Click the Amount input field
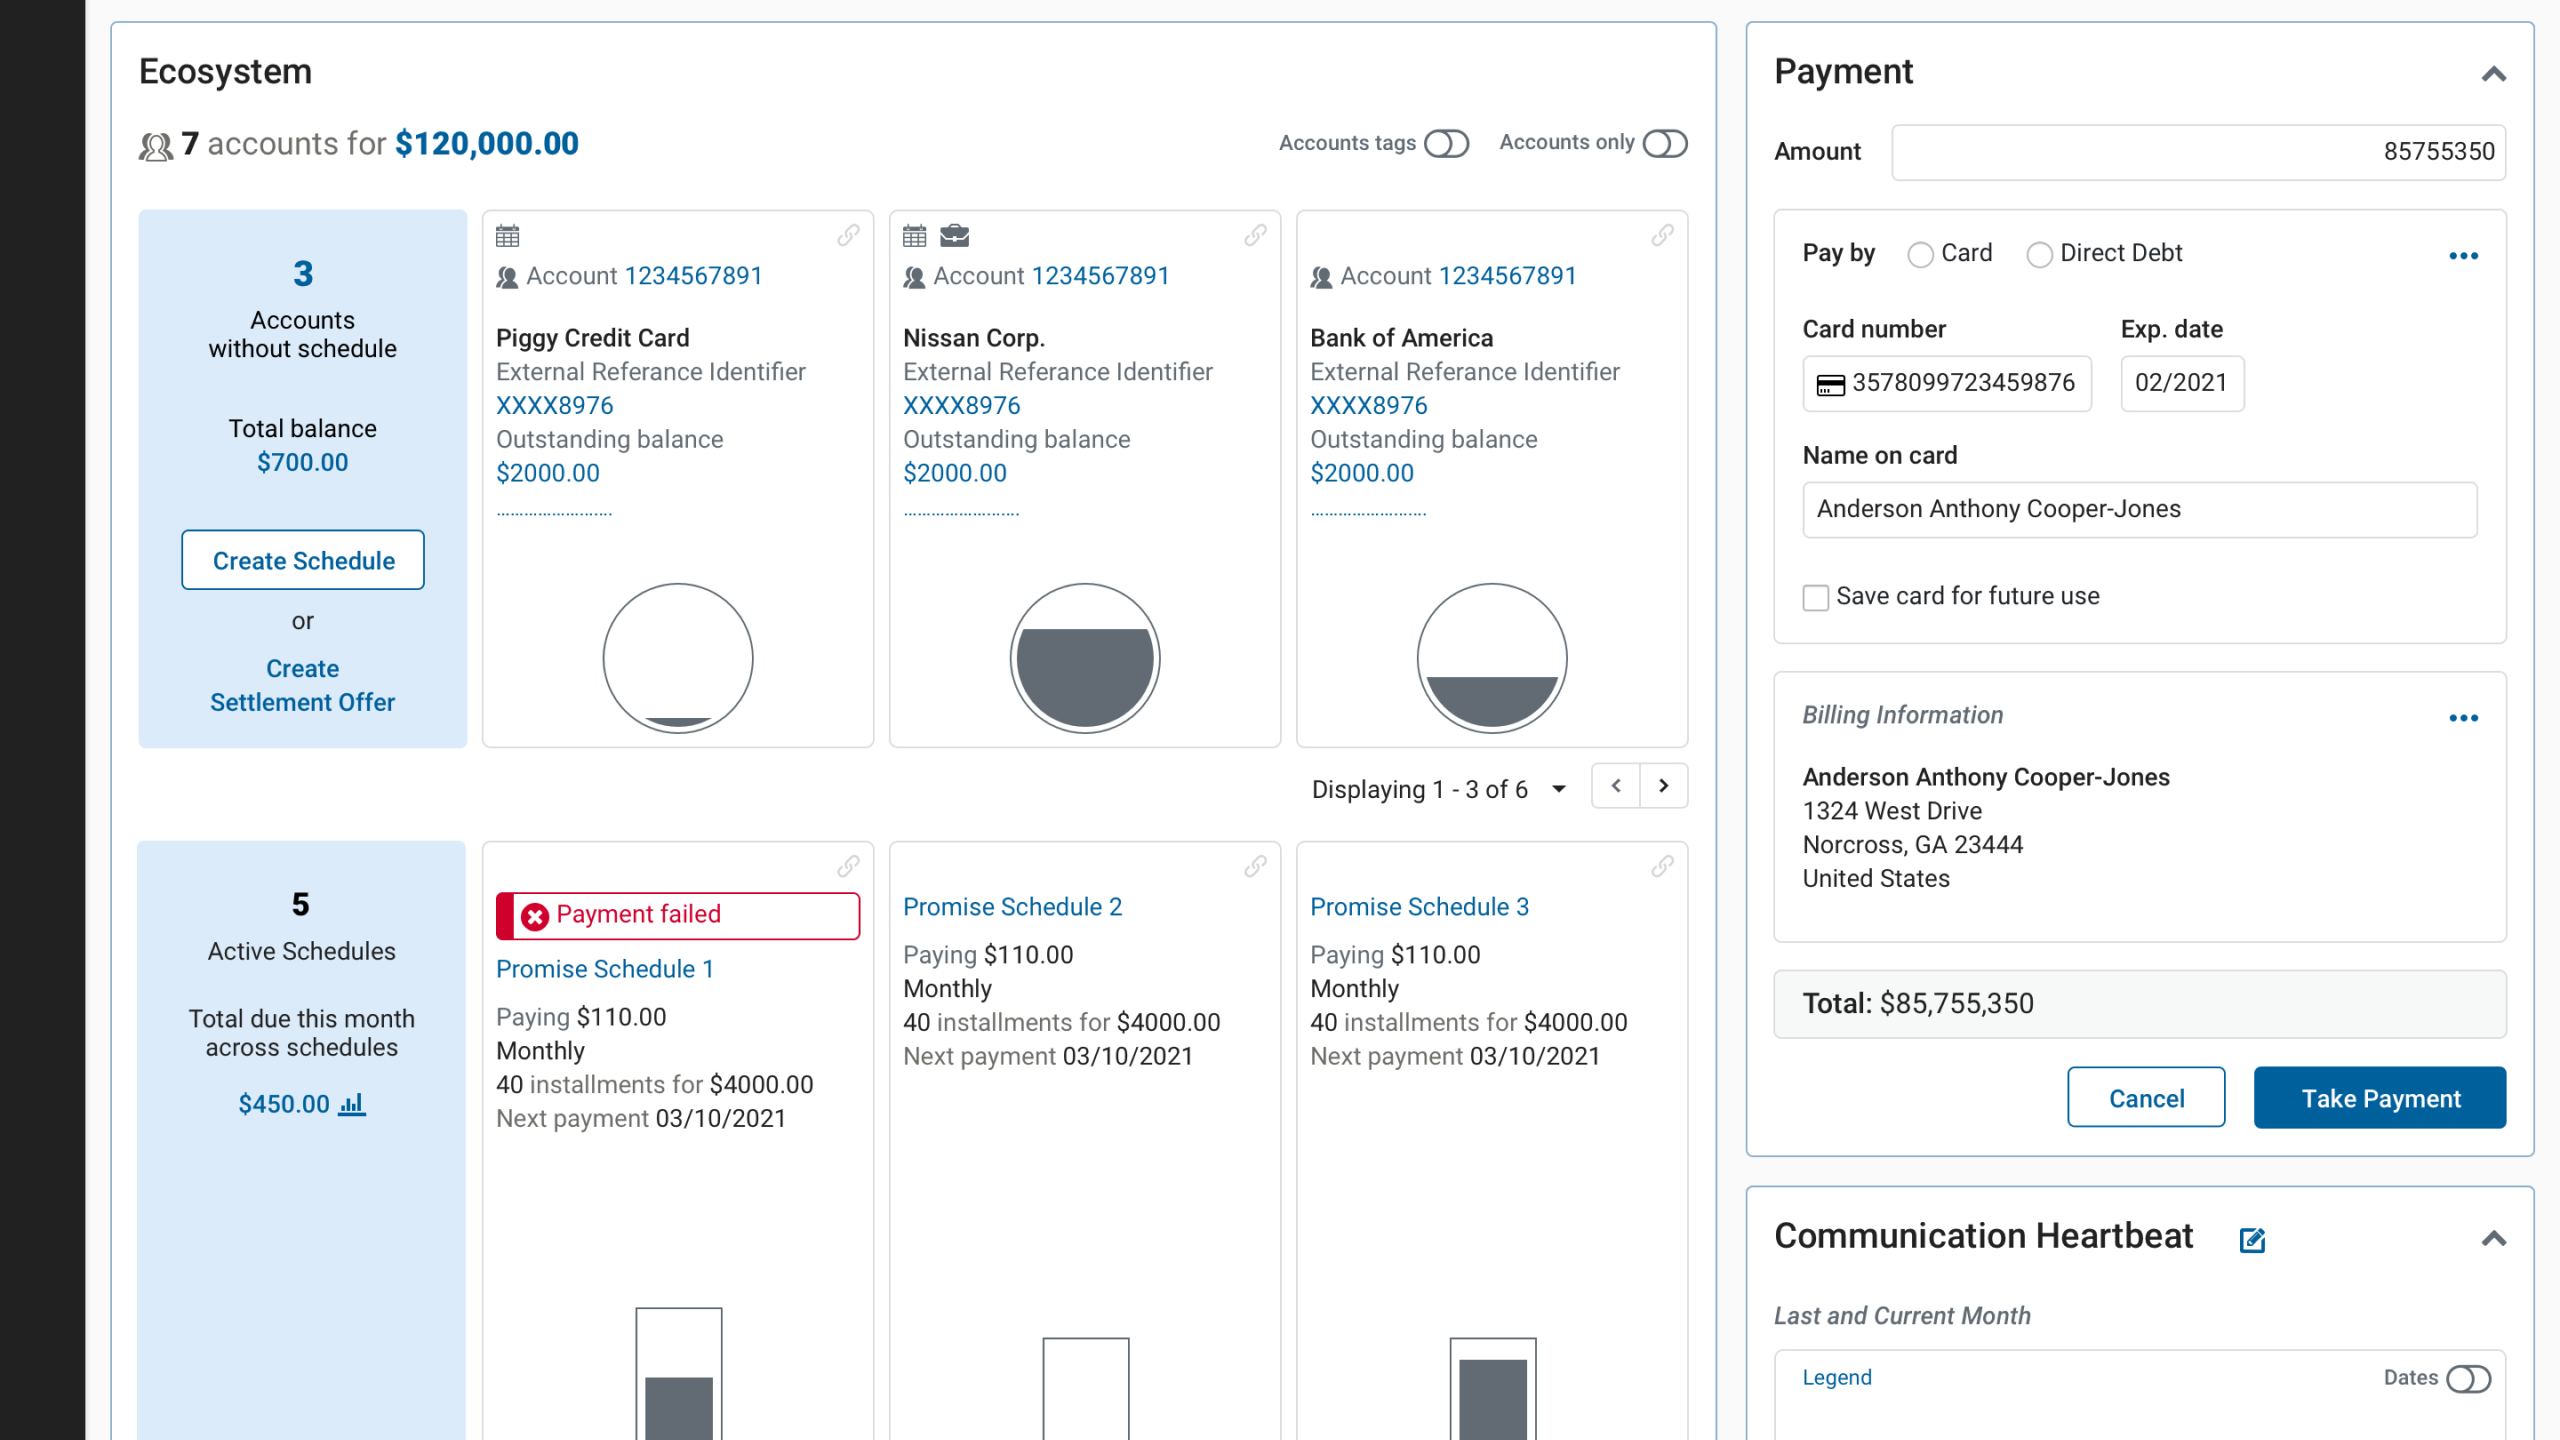The height and width of the screenshot is (1440, 2560). click(x=2198, y=152)
